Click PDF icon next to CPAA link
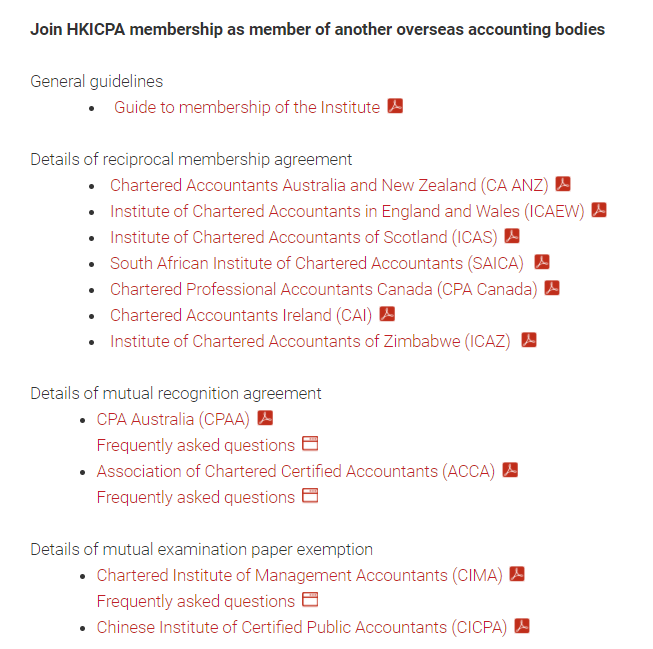 pos(265,418)
